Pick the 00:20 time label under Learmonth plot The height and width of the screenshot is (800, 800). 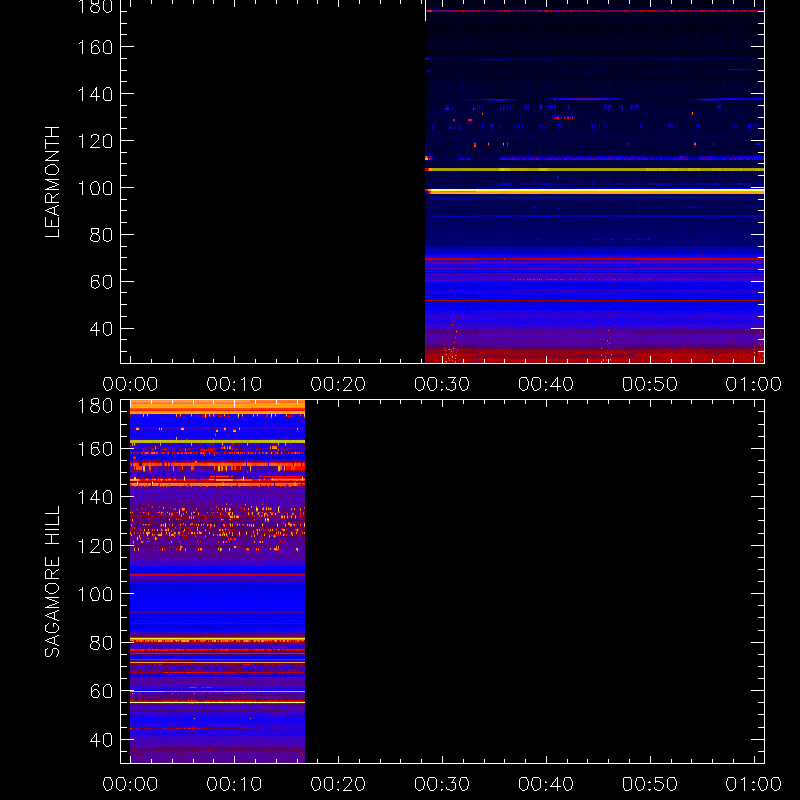click(338, 384)
